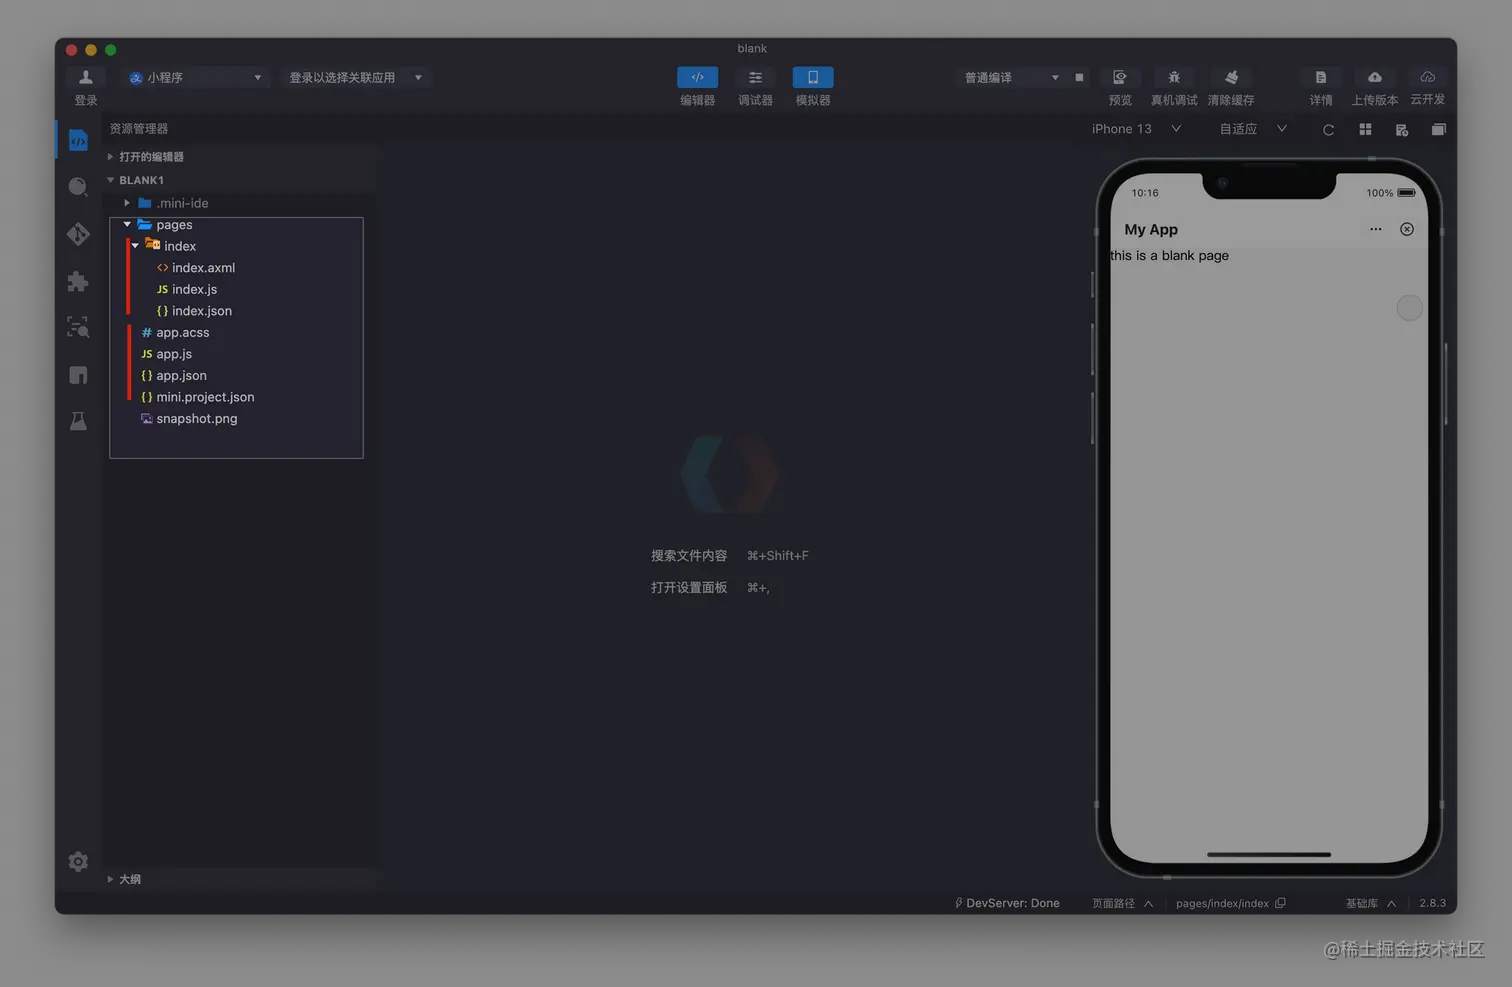Click the My App title in the simulator
The image size is (1512, 987).
coord(1151,229)
